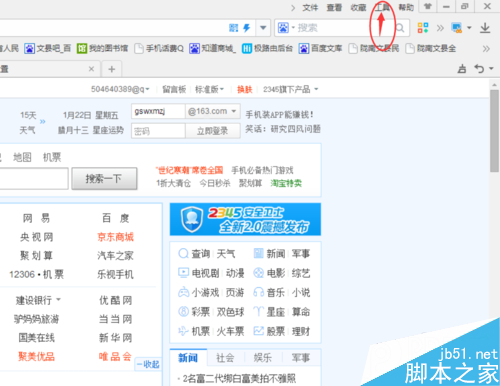
Task: Click the magnifier icon beside 查询
Action: point(183,254)
